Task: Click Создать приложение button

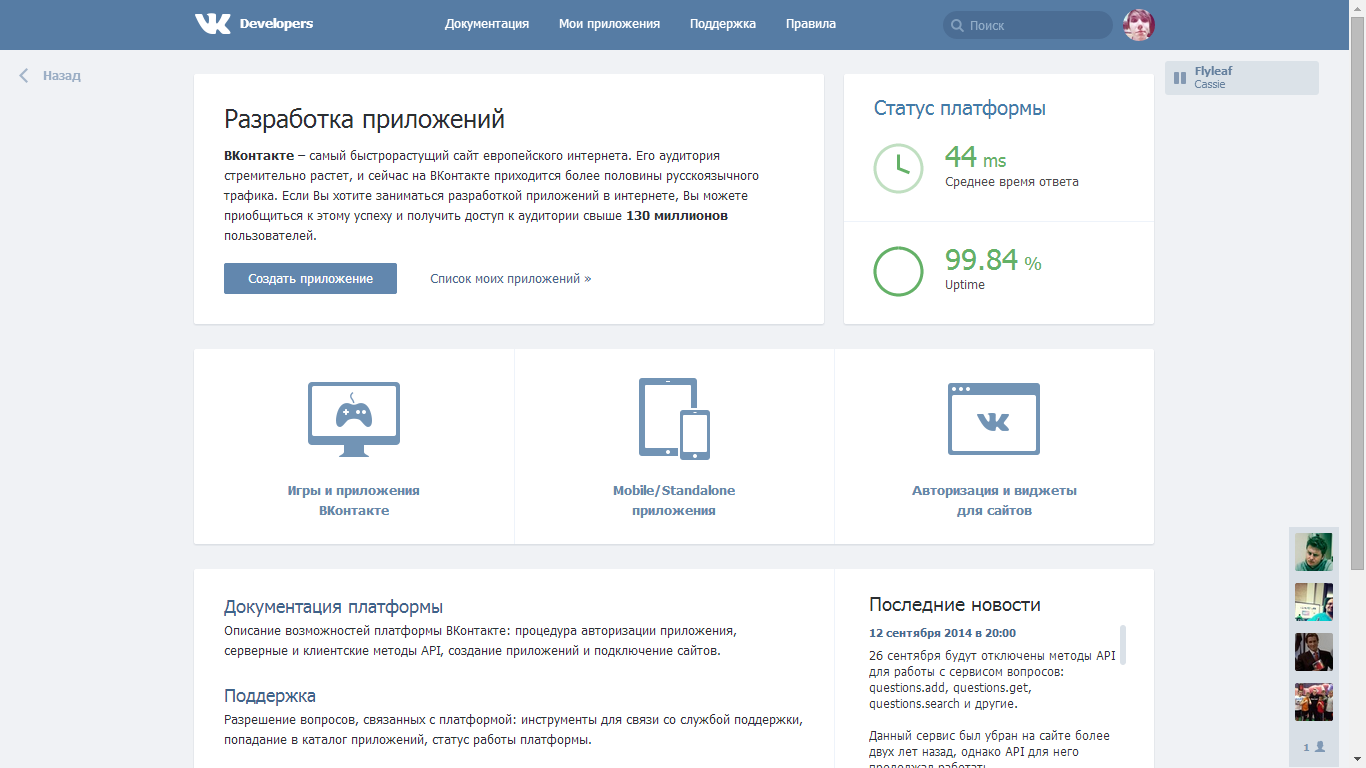Action: pyautogui.click(x=310, y=279)
